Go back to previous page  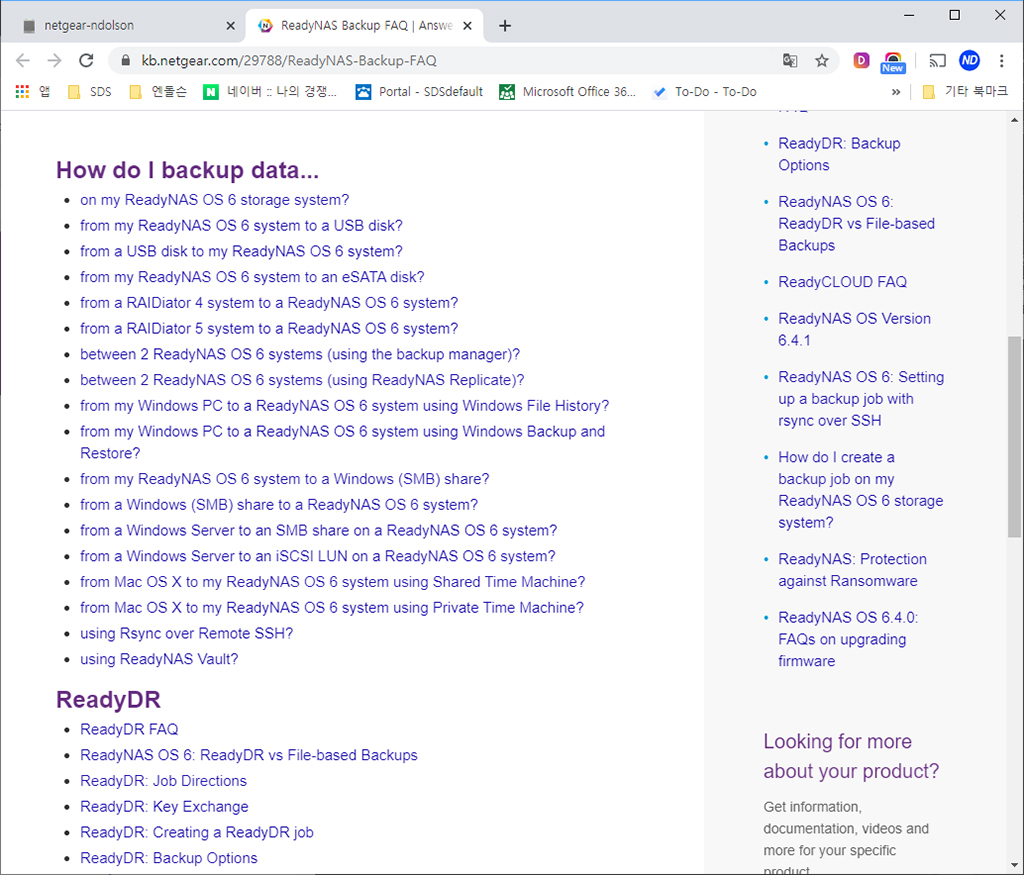[23, 61]
